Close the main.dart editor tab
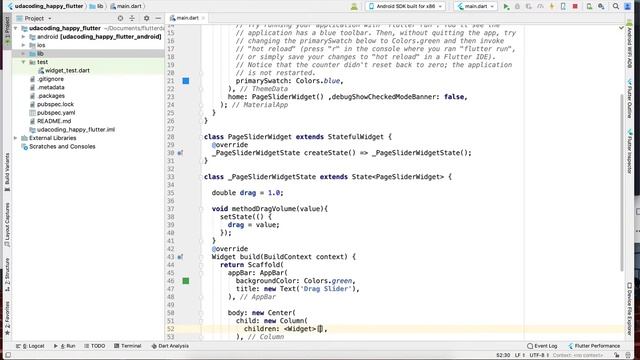Screen dimensions: 640x360 coord(203,18)
